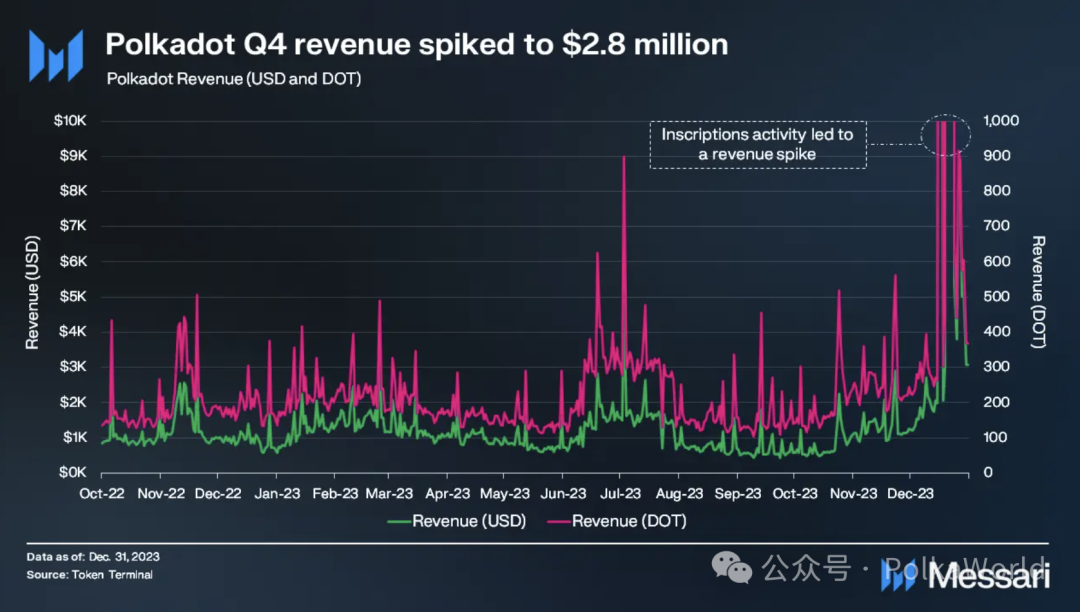This screenshot has height=612, width=1080.
Task: Click the '$10K' left axis label
Action: (x=70, y=120)
